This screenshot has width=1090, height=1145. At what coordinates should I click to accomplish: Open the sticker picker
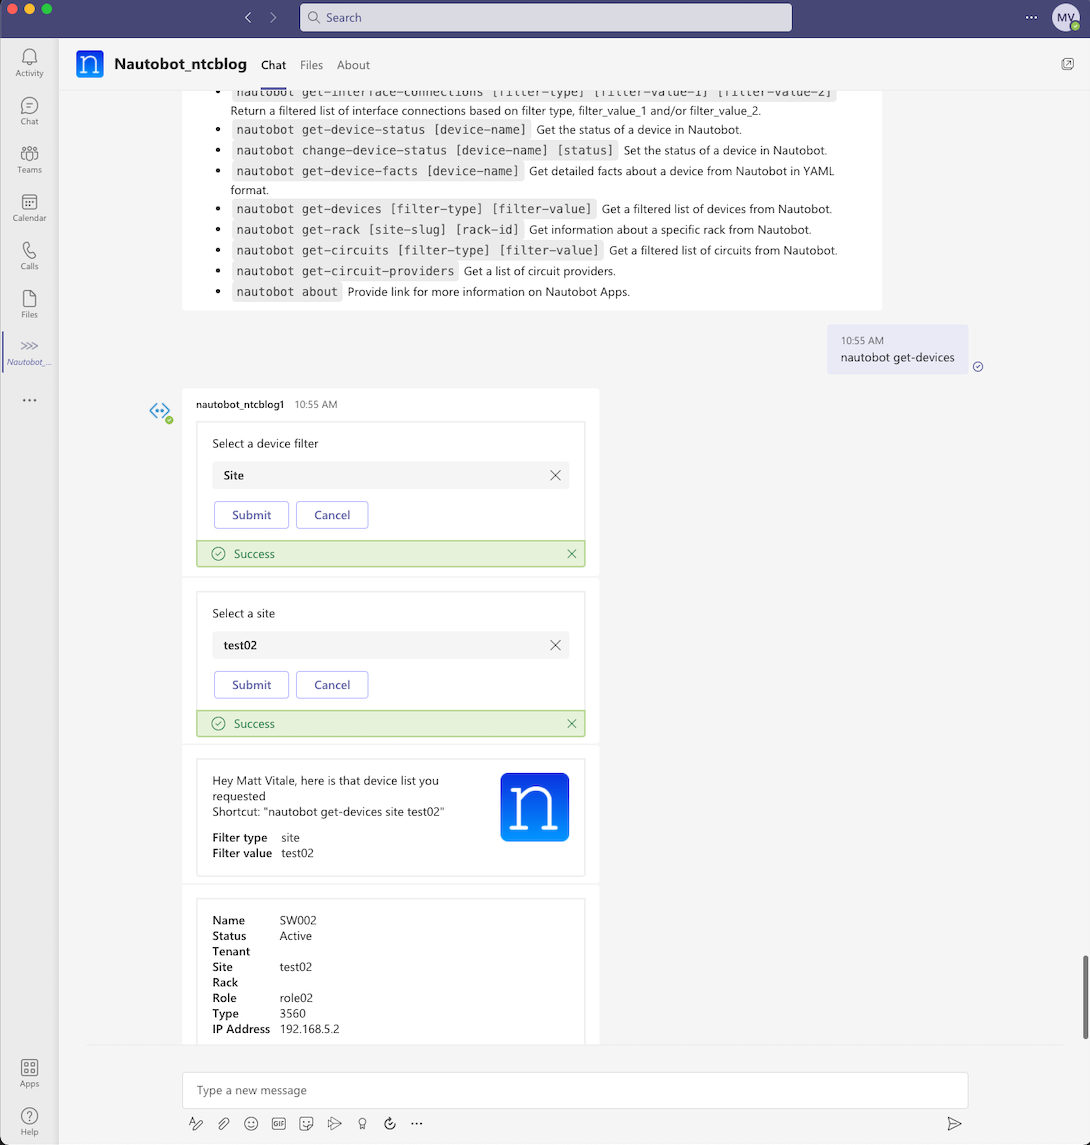tap(306, 1123)
